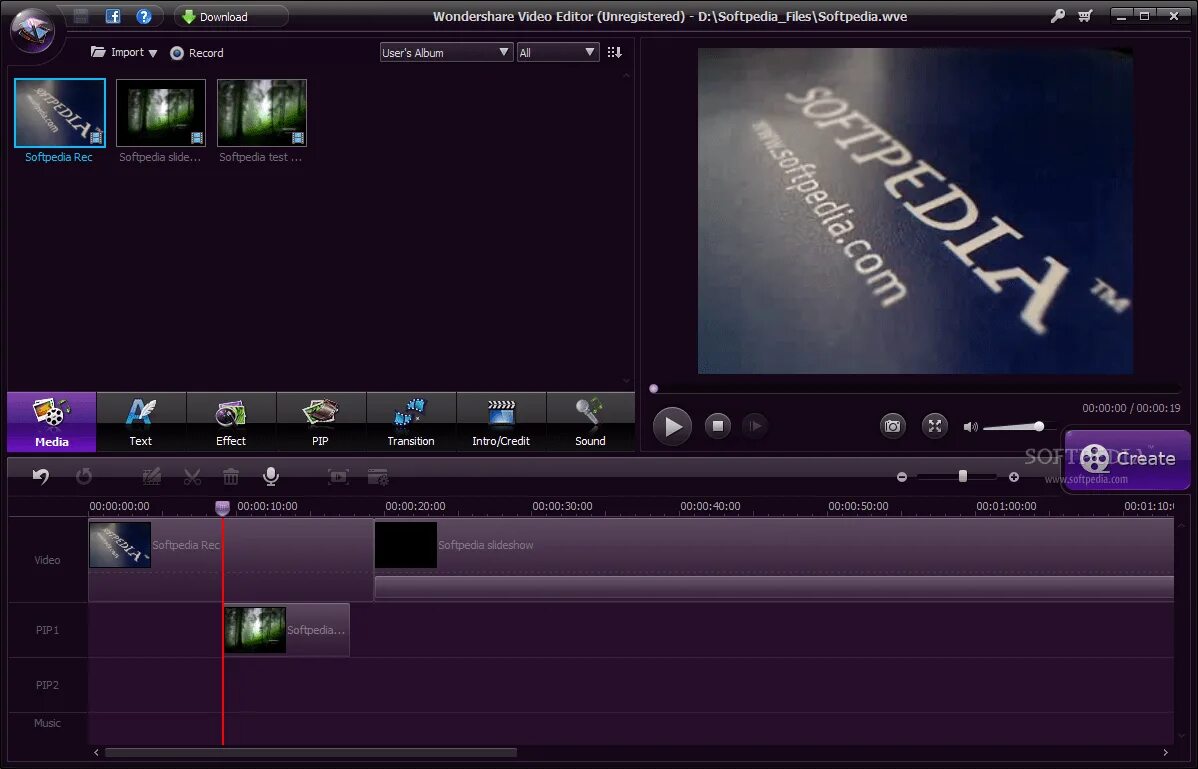Click the edit clip icon

(151, 477)
